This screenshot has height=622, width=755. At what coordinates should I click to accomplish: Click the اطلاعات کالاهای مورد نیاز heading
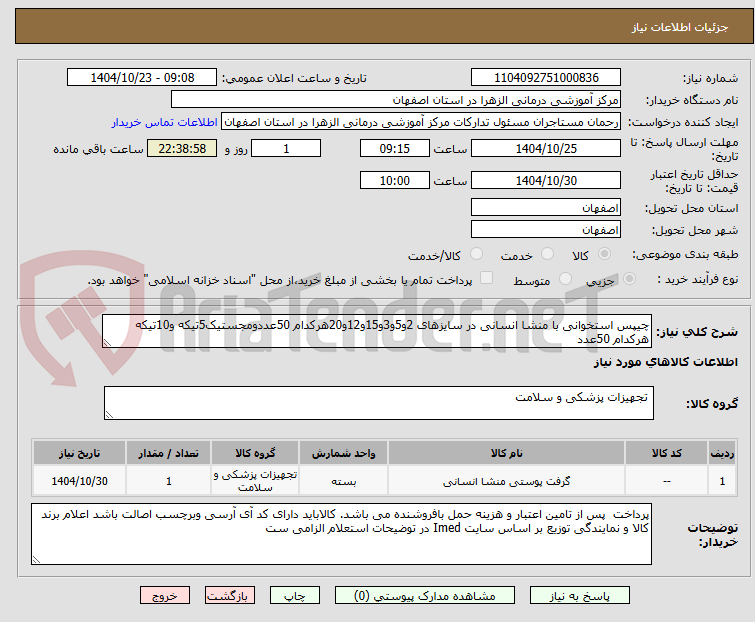665,362
